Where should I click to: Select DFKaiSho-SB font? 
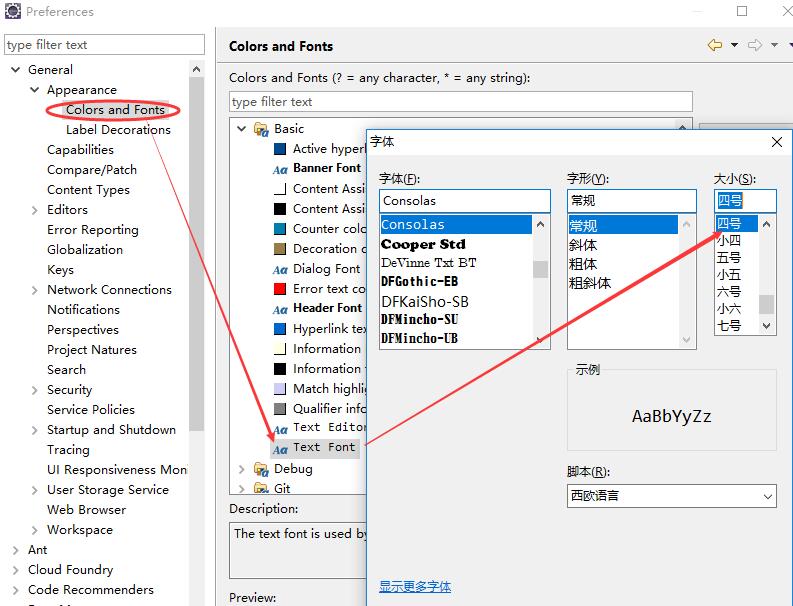pyautogui.click(x=425, y=302)
